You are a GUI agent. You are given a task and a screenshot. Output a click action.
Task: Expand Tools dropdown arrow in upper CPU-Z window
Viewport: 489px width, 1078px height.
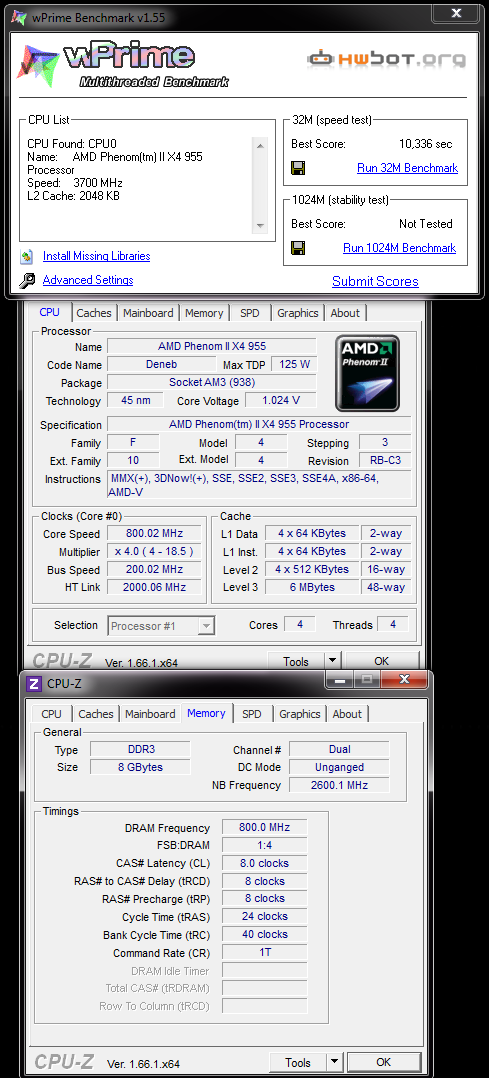click(332, 661)
